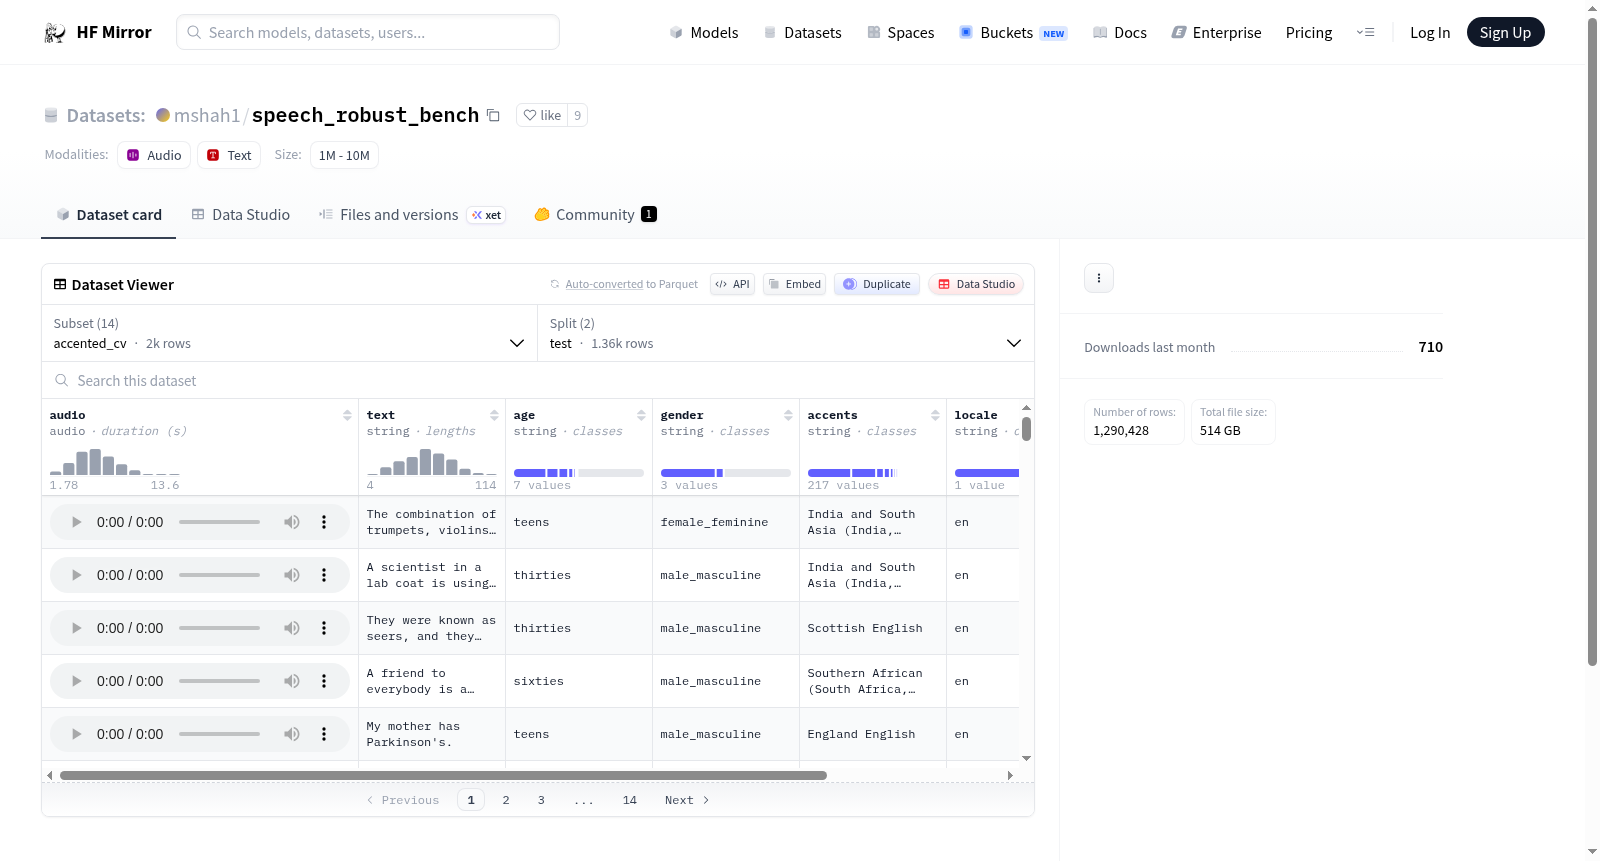Click the HF Mirror logo
Screen dimensions: 1600x861
(98, 32)
